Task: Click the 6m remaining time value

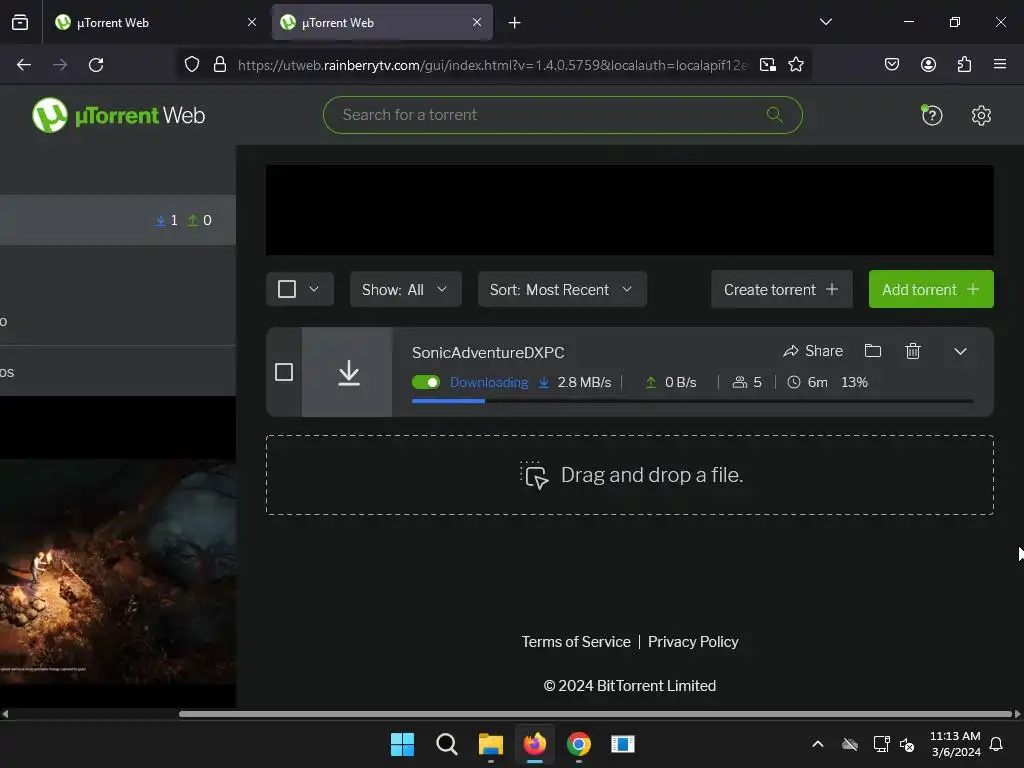Action: [817, 382]
